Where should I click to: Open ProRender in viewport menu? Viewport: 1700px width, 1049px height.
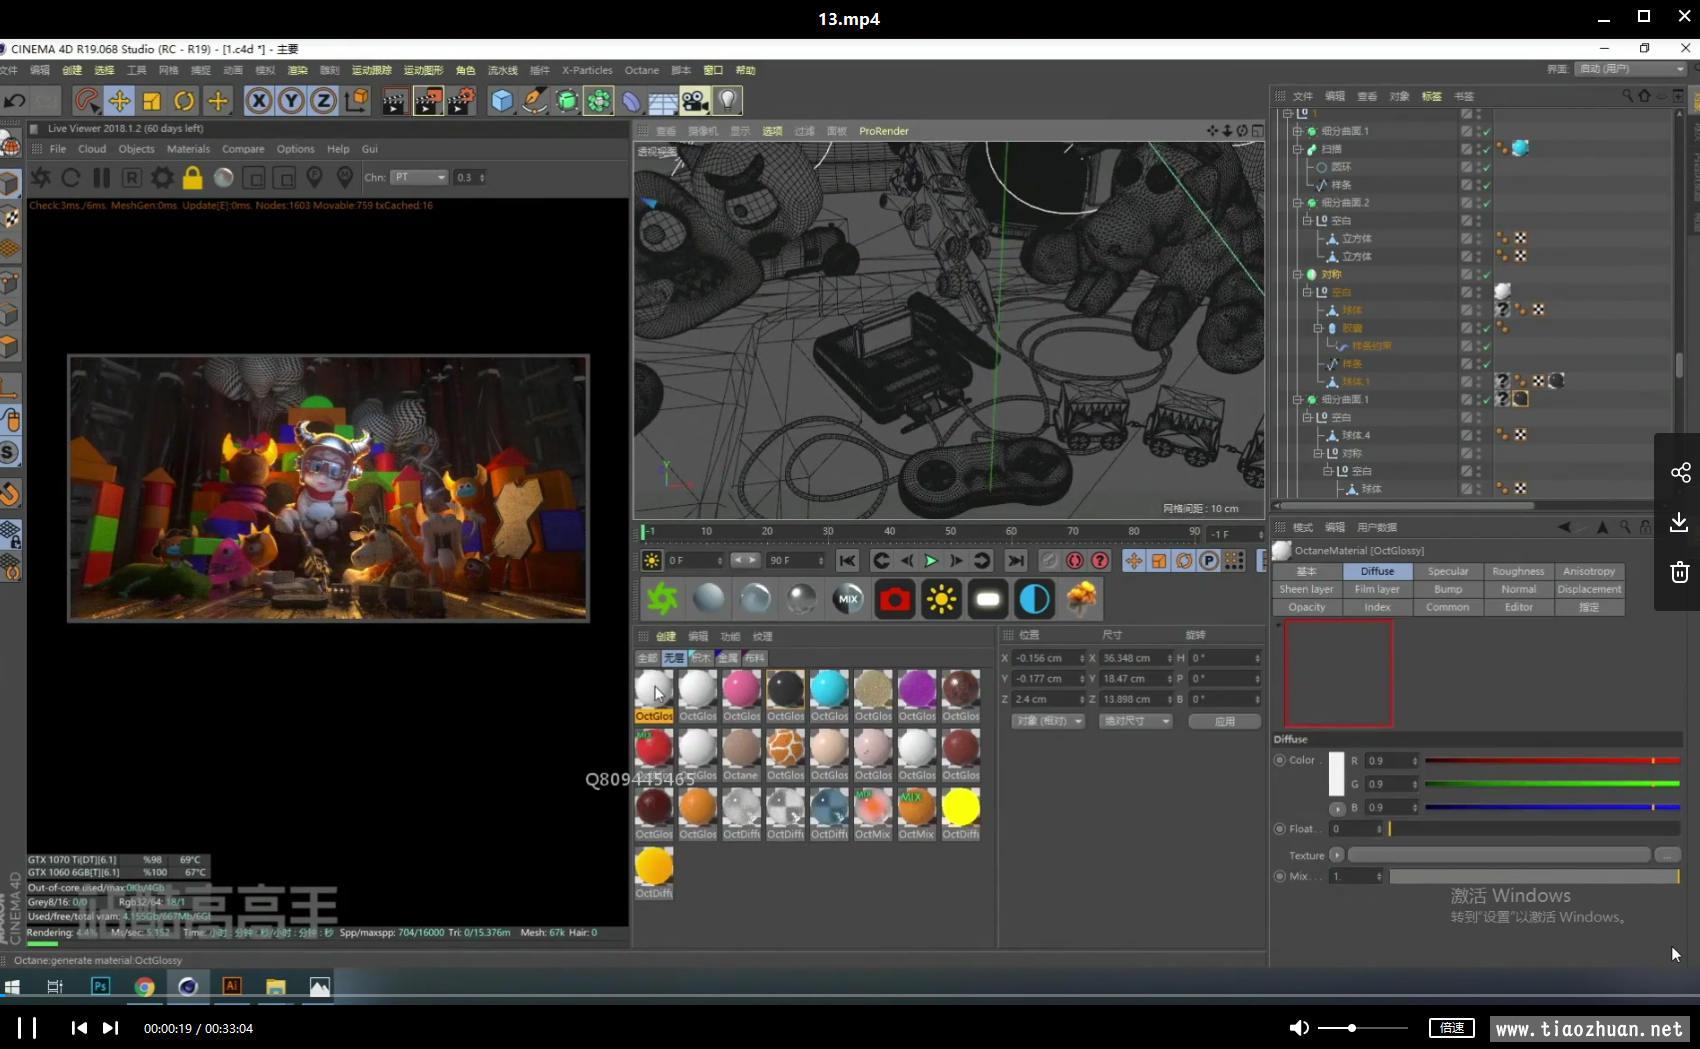click(x=884, y=131)
